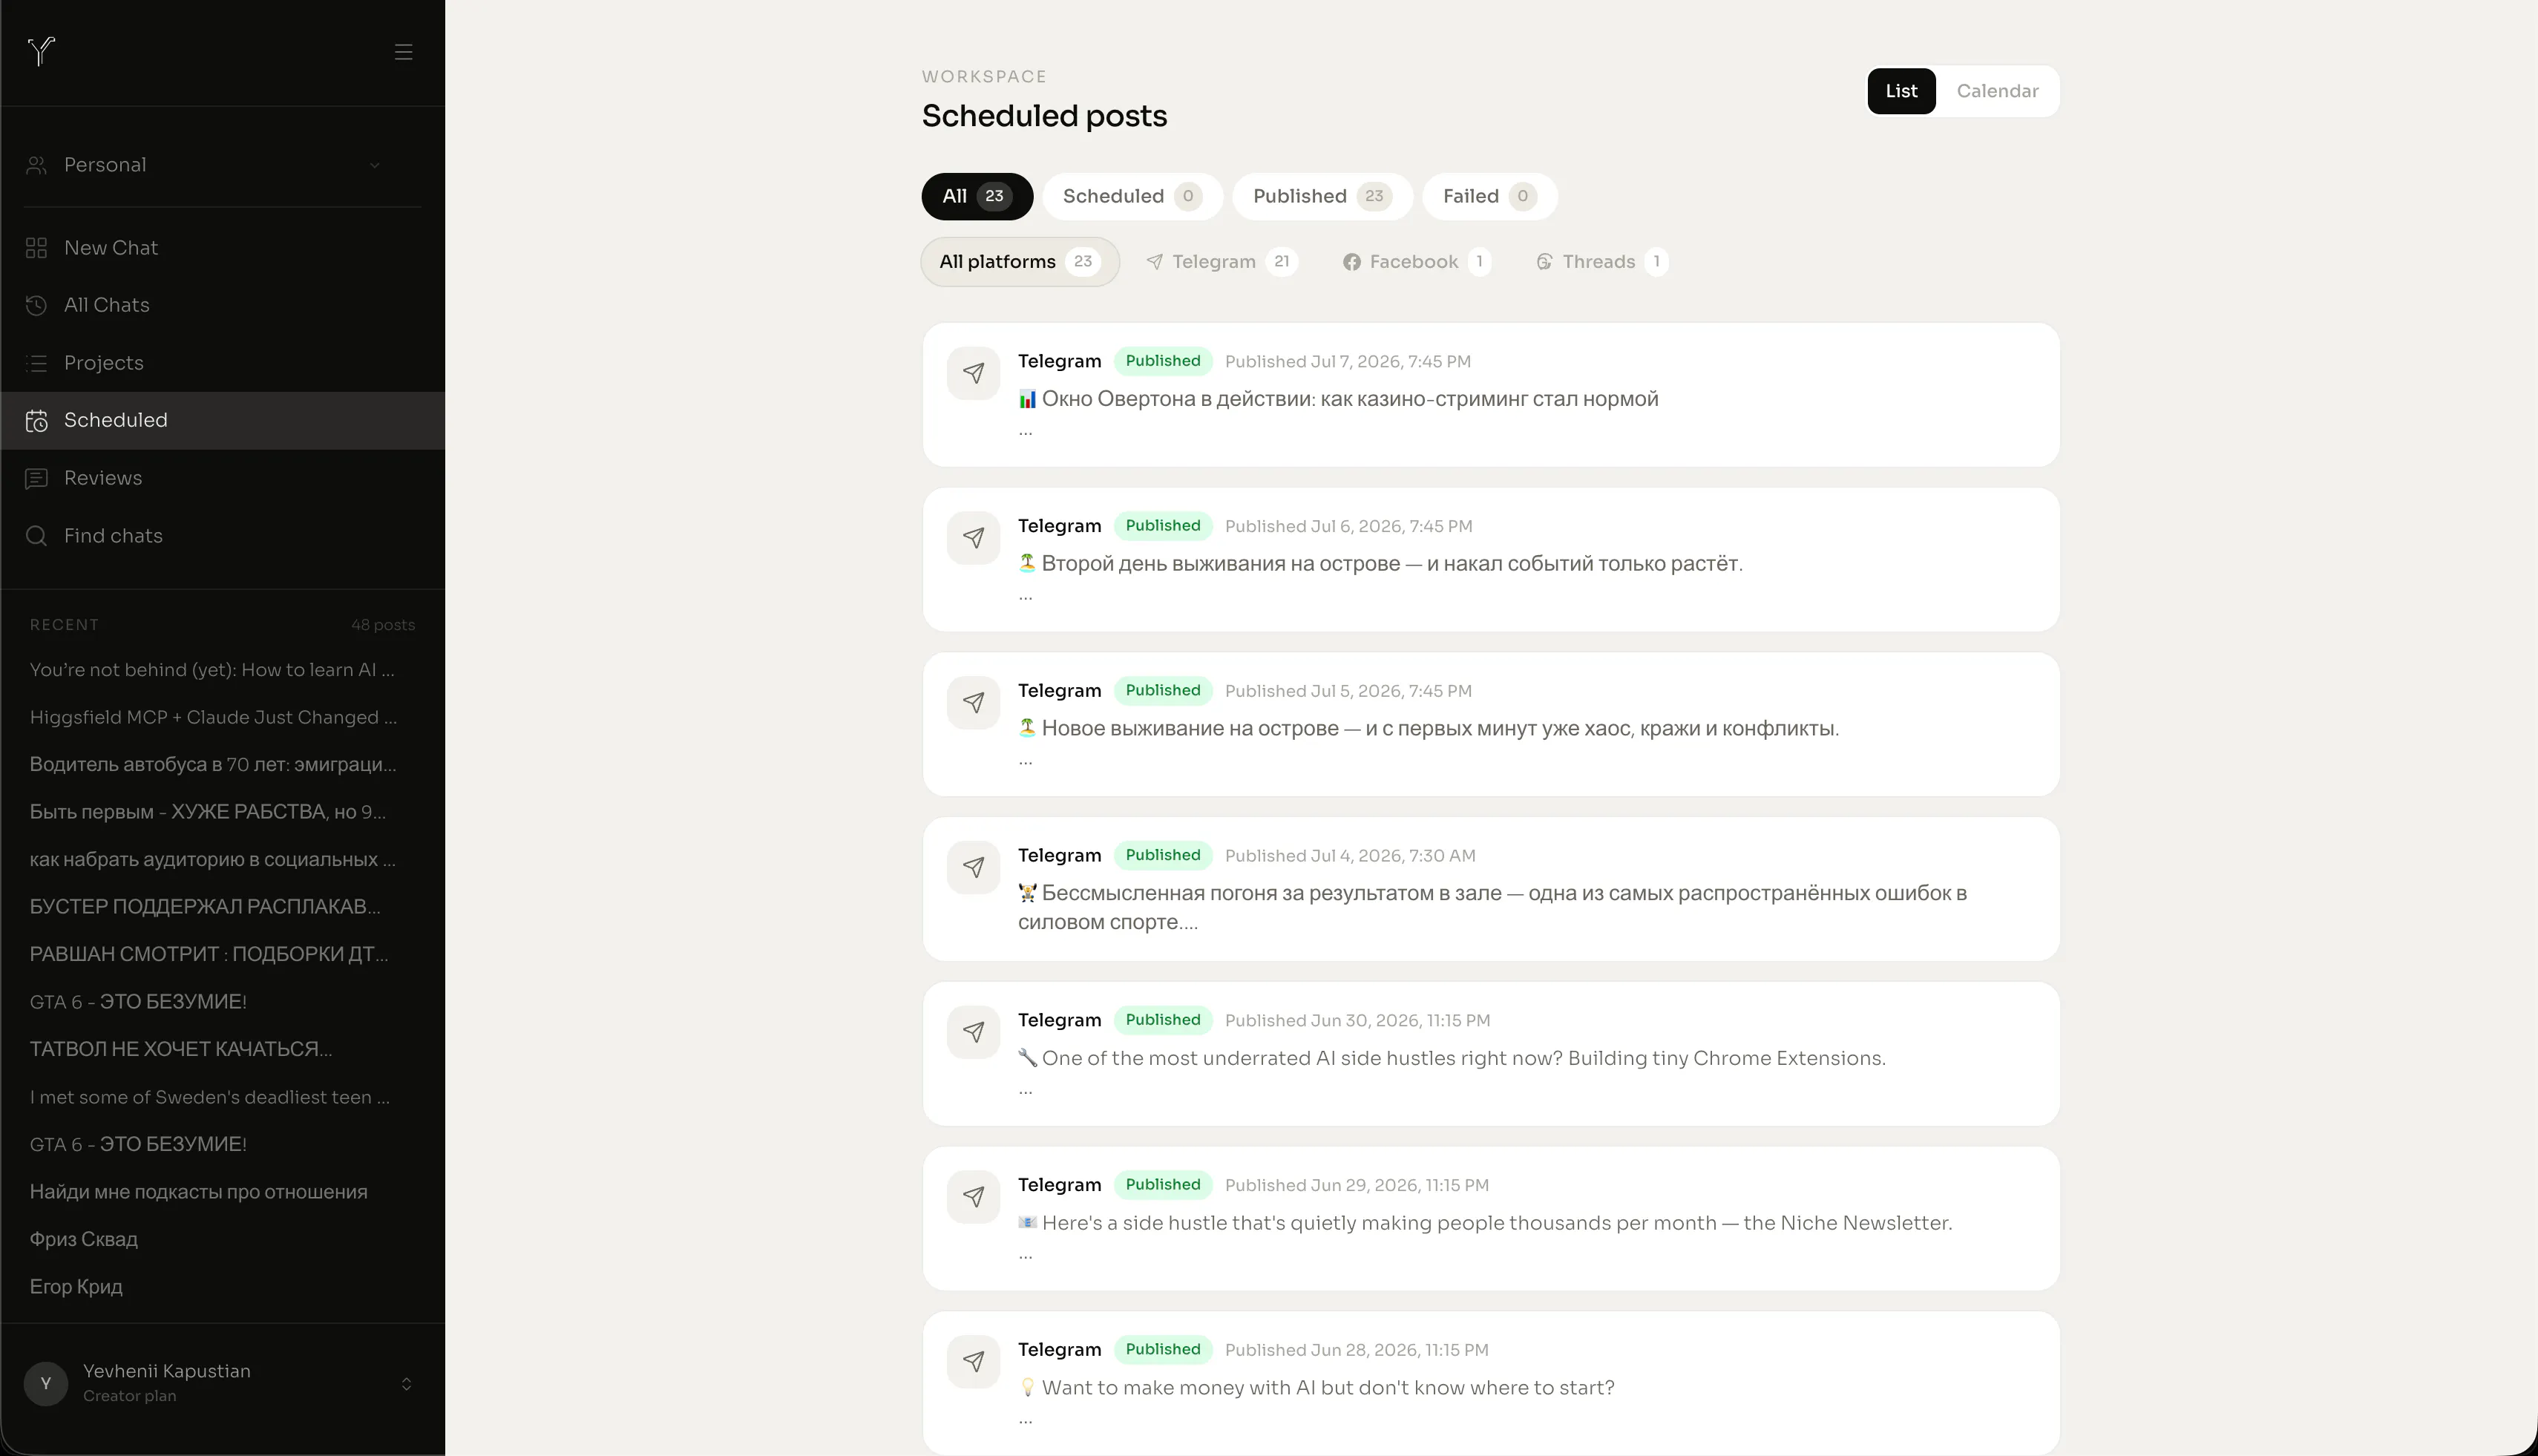
Task: Open recent chat "как набрать аудиторию в социальных"
Action: tap(213, 860)
